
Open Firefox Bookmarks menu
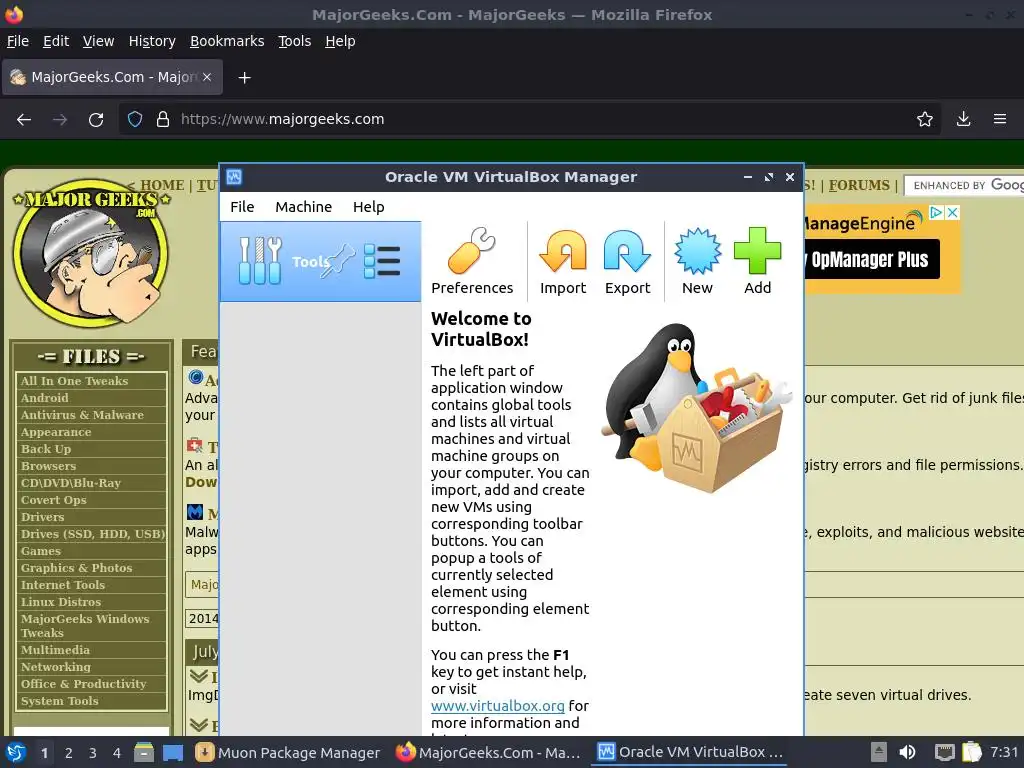(227, 41)
